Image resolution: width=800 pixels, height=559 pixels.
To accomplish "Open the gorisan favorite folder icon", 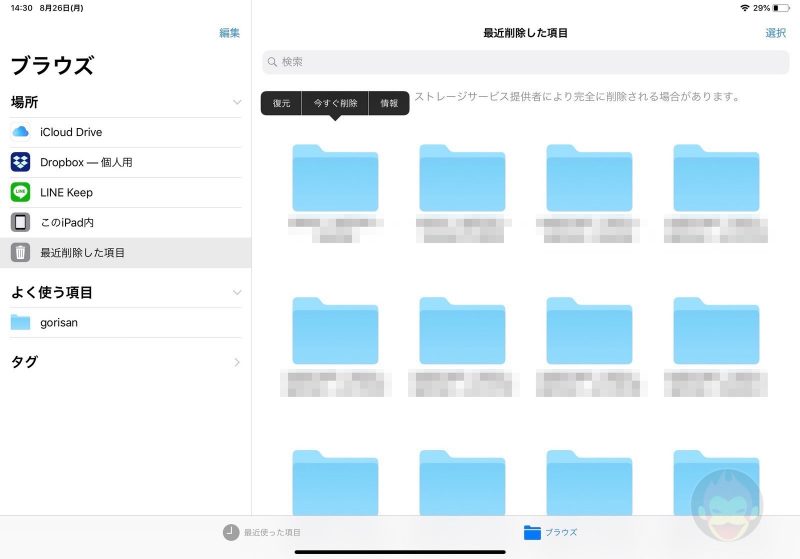I will pyautogui.click(x=20, y=322).
